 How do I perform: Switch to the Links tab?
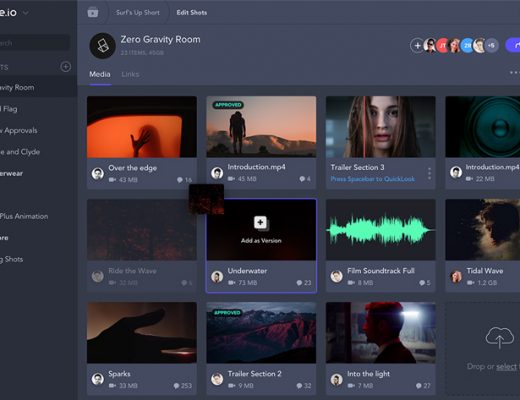tap(130, 74)
